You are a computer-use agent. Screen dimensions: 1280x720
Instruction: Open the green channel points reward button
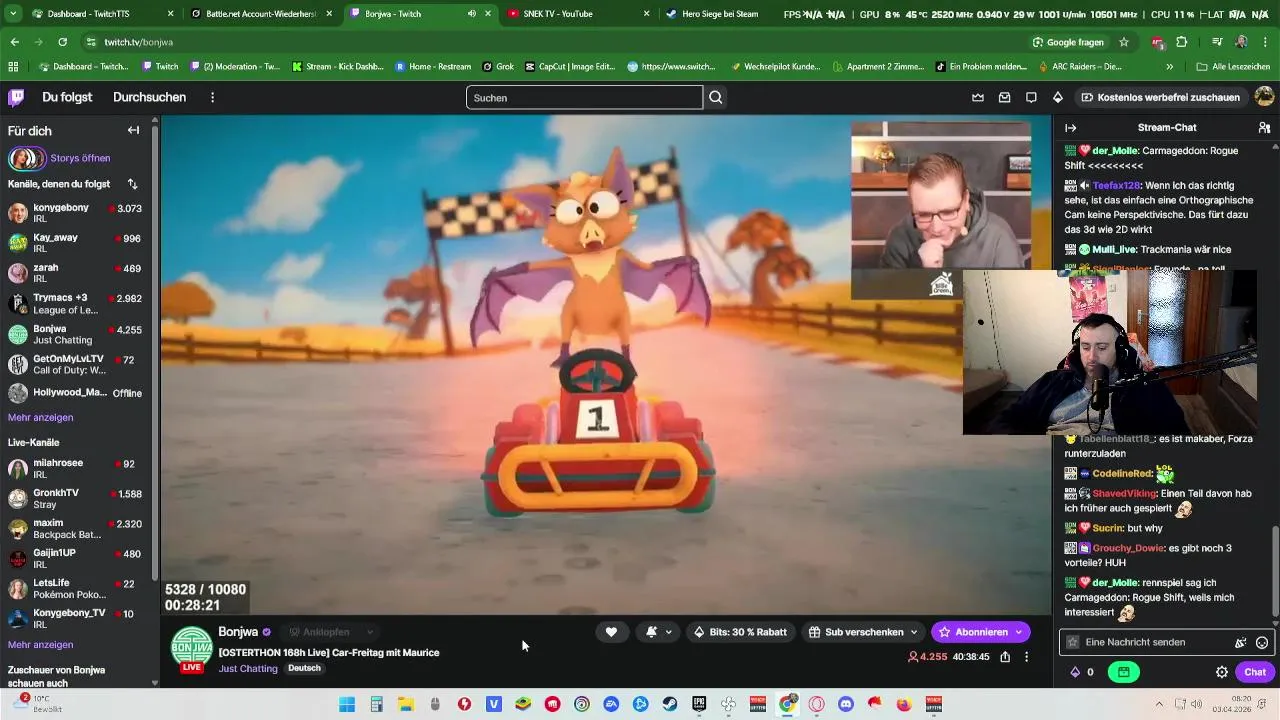pyautogui.click(x=1124, y=672)
